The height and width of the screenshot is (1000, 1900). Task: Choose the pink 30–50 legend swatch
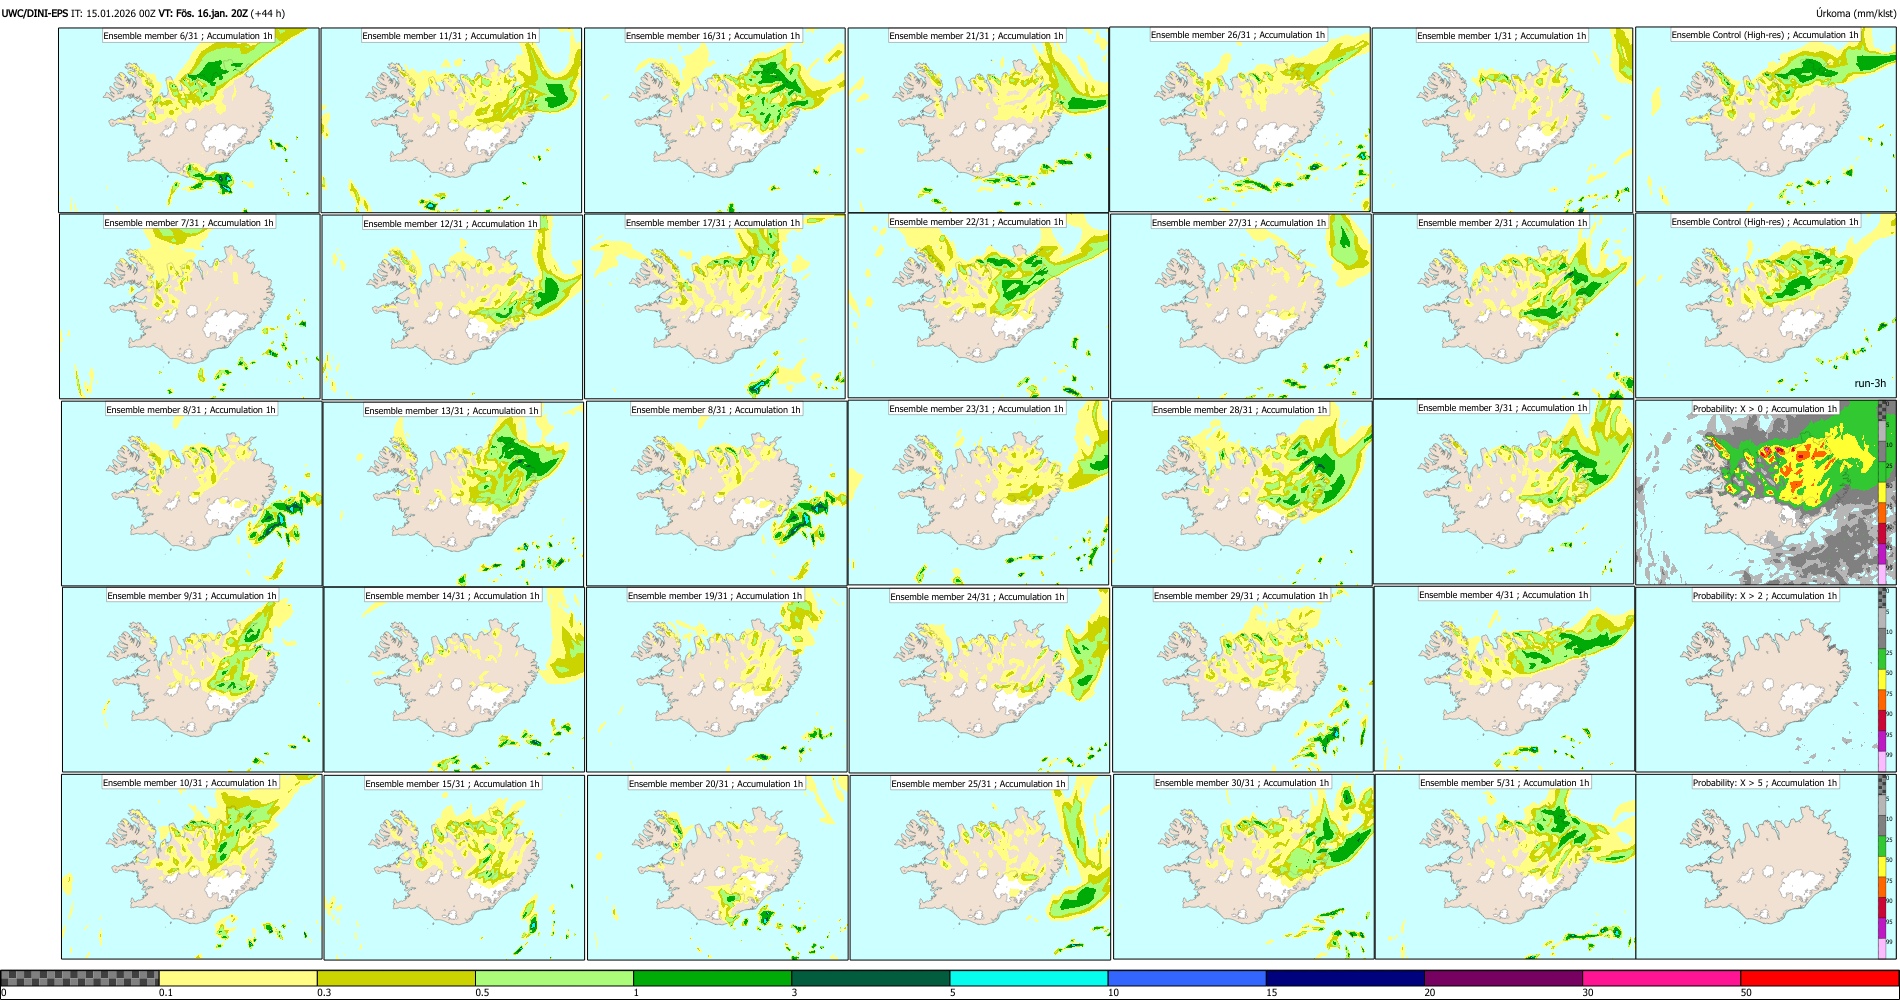coord(1661,978)
